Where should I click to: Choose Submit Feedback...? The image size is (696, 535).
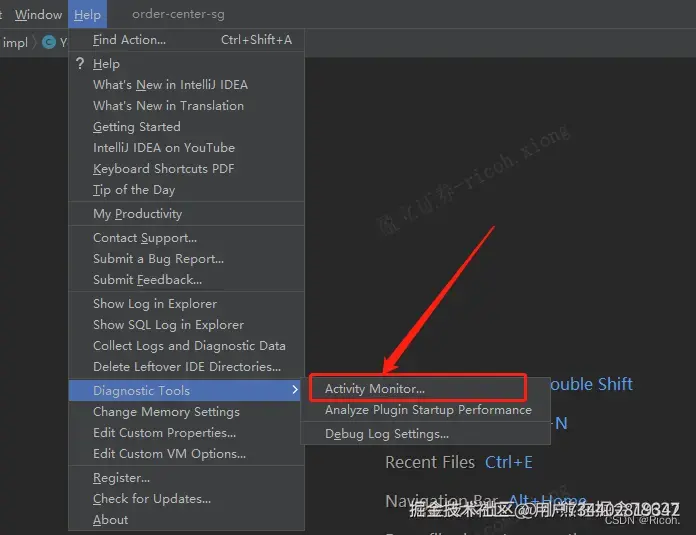click(x=186, y=280)
